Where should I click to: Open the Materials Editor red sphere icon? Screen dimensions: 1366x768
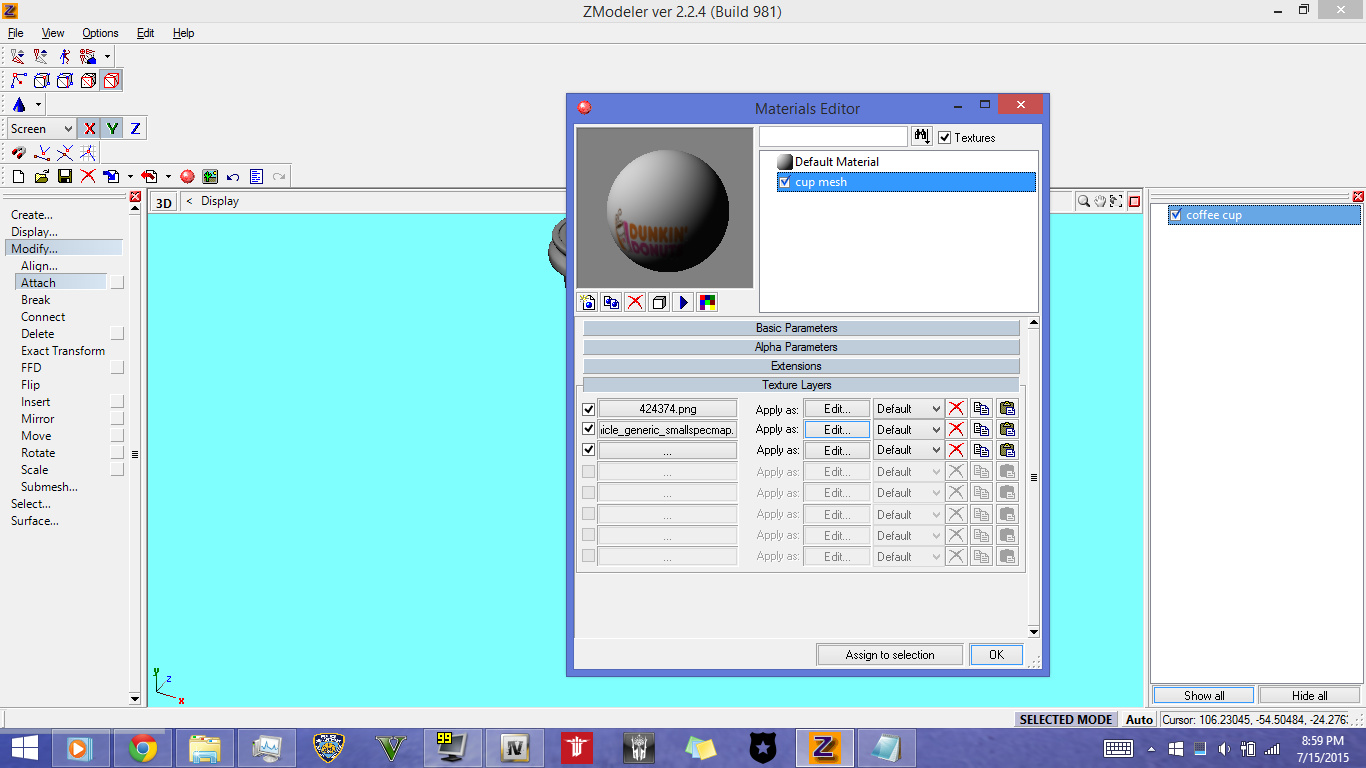(187, 177)
